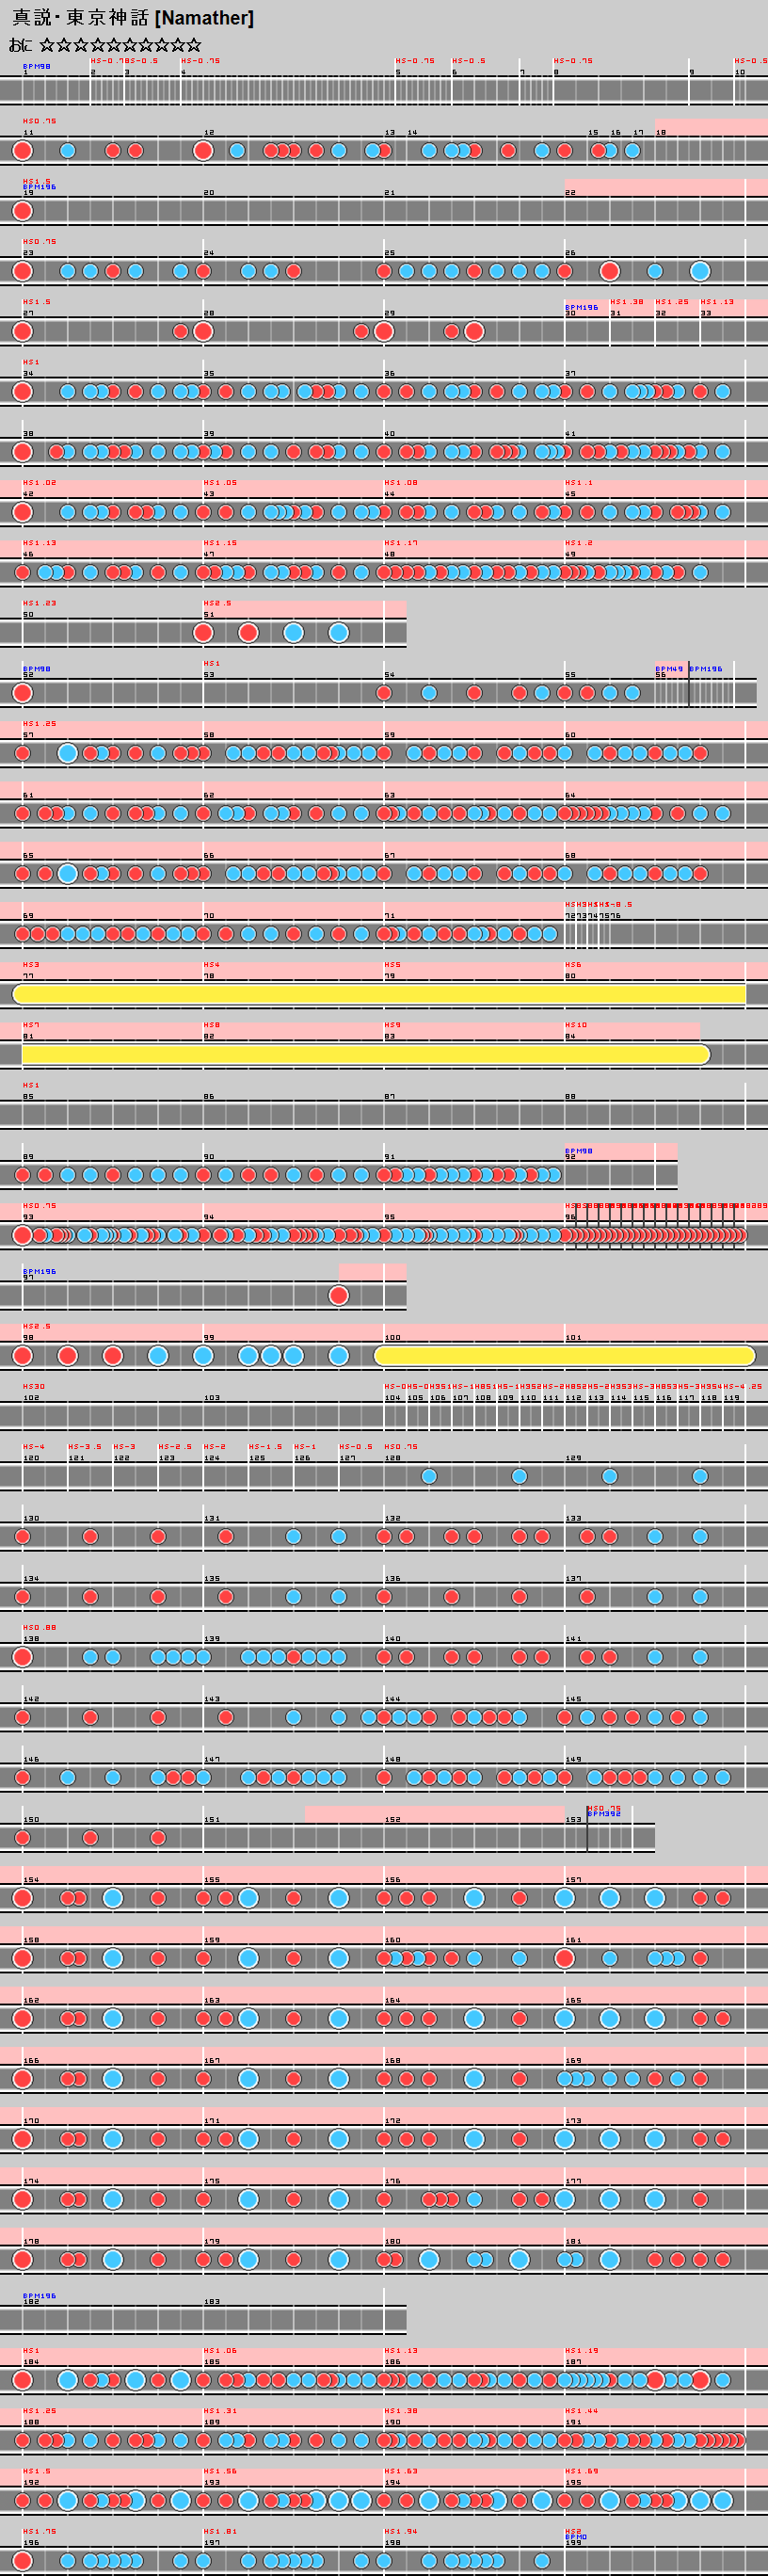Click the "HS1.63" scroll speed label
The image size is (768, 2576).
401,2470
